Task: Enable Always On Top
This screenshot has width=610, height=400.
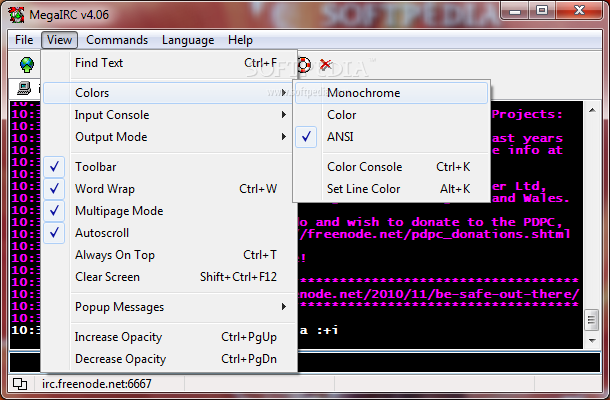Action: click(x=170, y=255)
